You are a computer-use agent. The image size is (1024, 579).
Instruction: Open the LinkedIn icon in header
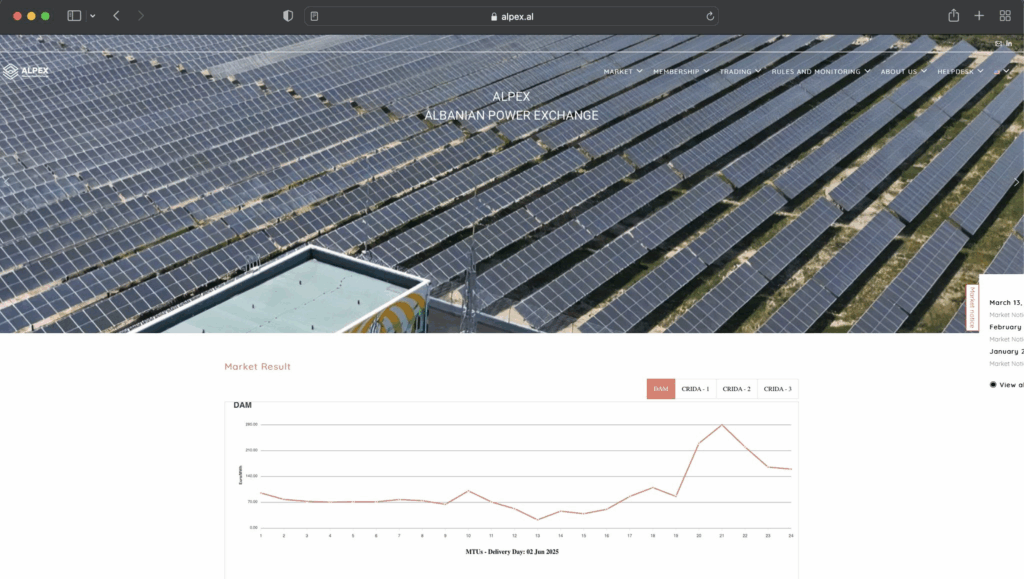tap(1009, 44)
